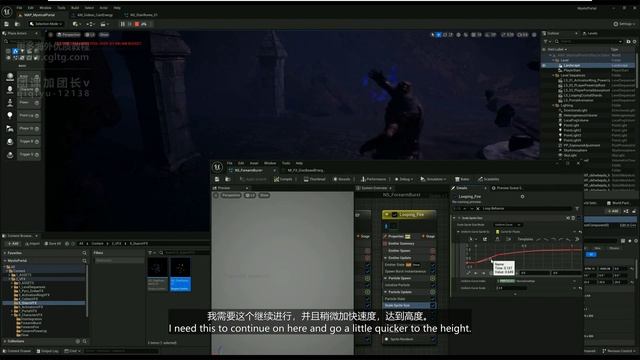The width and height of the screenshot is (640, 360).
Task: Toggle the Particle State module checkbox
Action: (x=433, y=299)
